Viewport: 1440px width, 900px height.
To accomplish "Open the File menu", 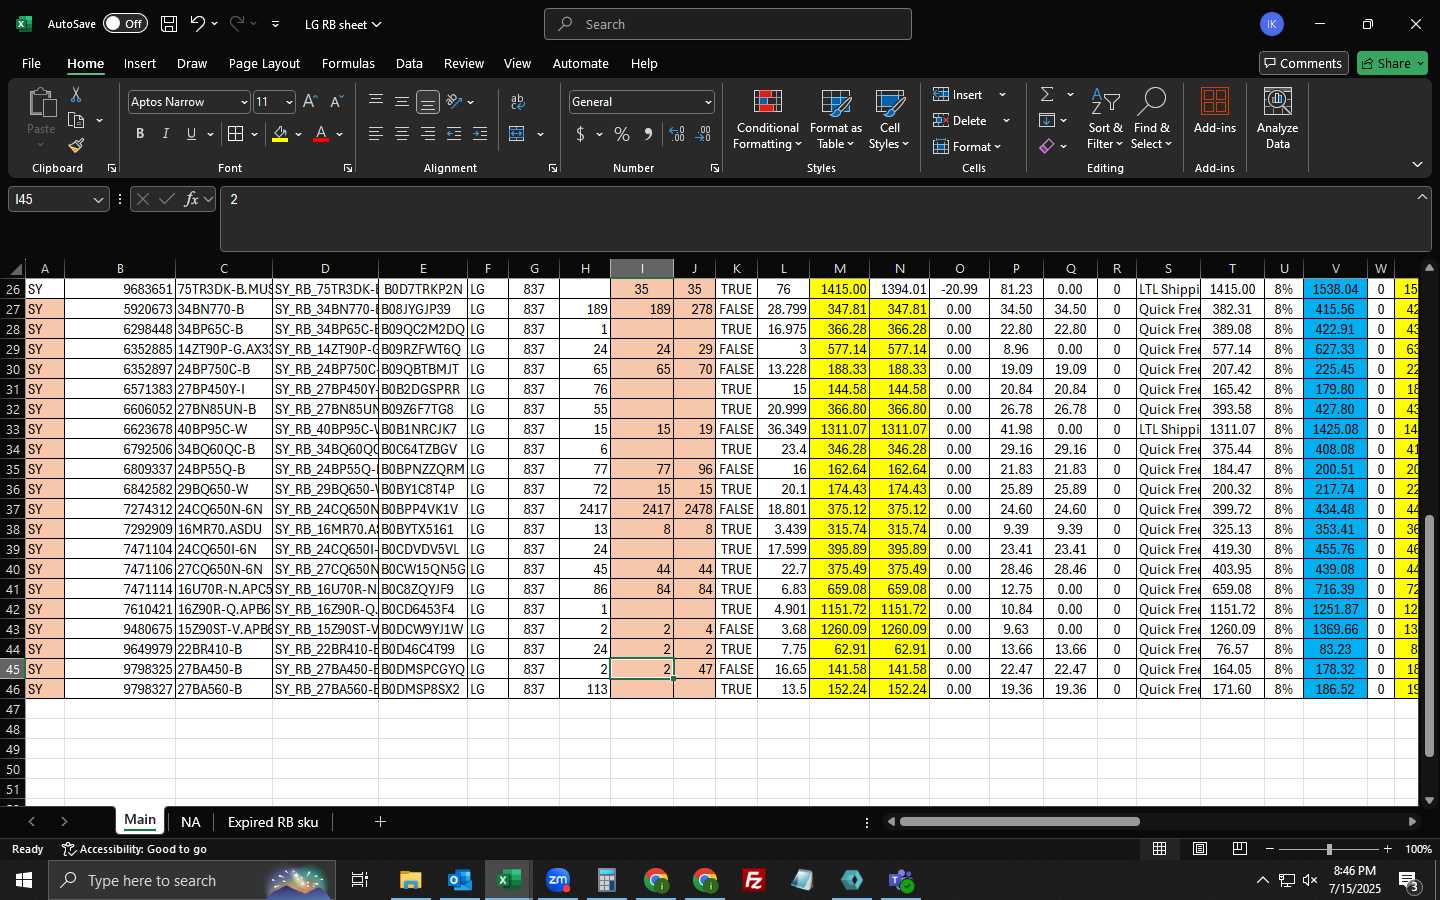I will [x=31, y=63].
